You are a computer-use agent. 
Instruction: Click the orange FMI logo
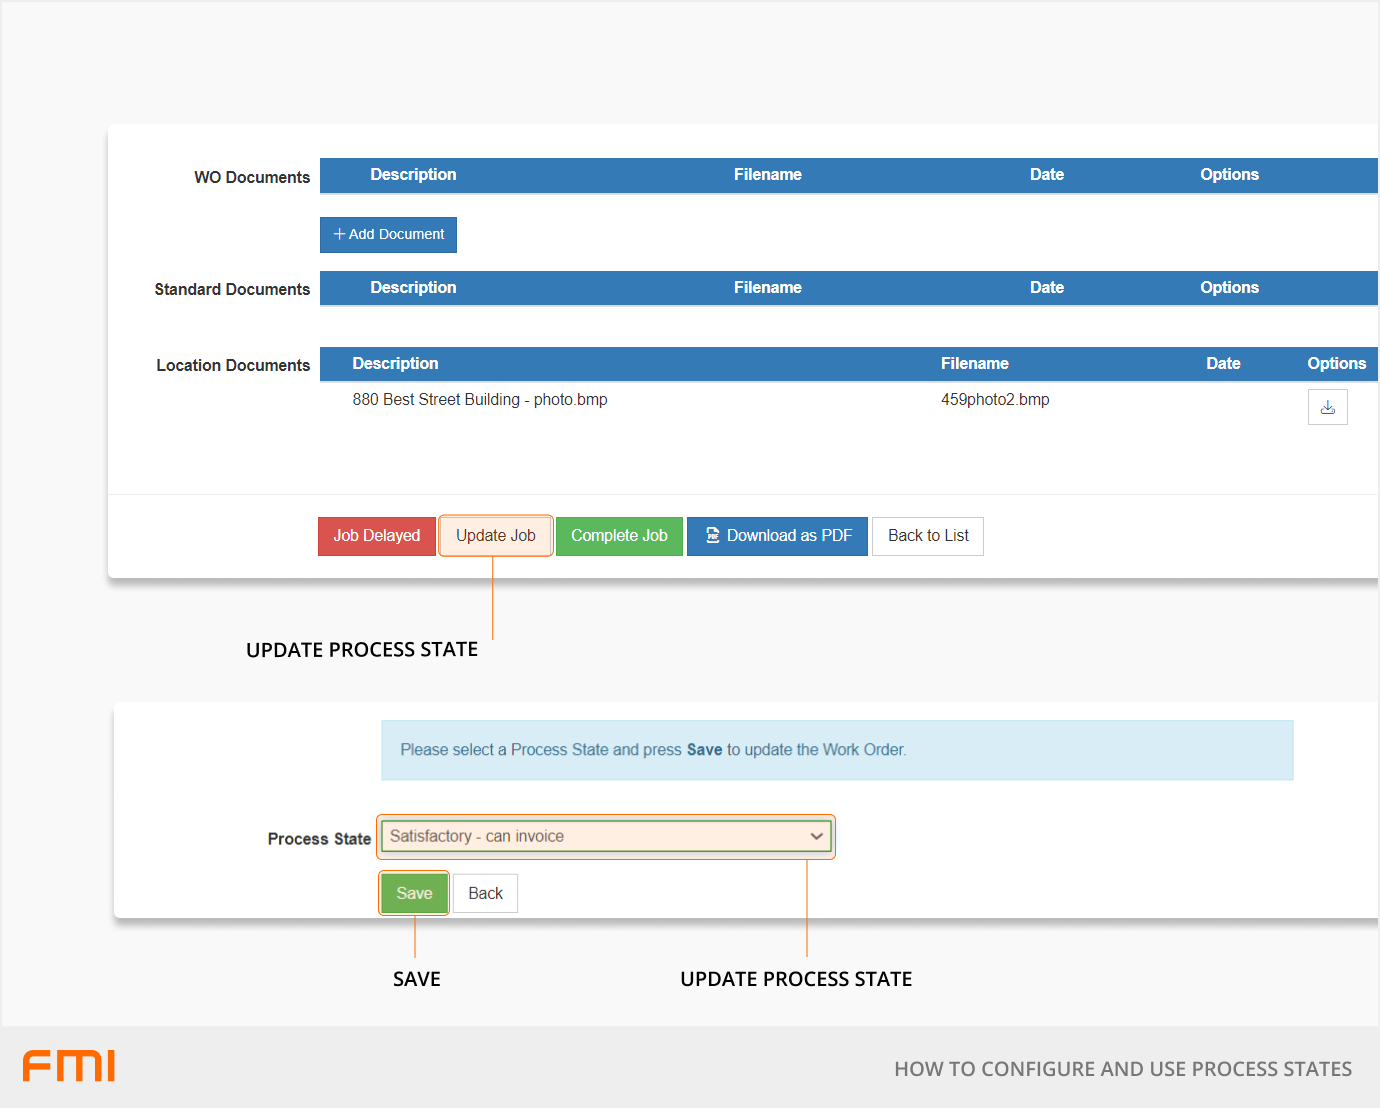tap(69, 1066)
